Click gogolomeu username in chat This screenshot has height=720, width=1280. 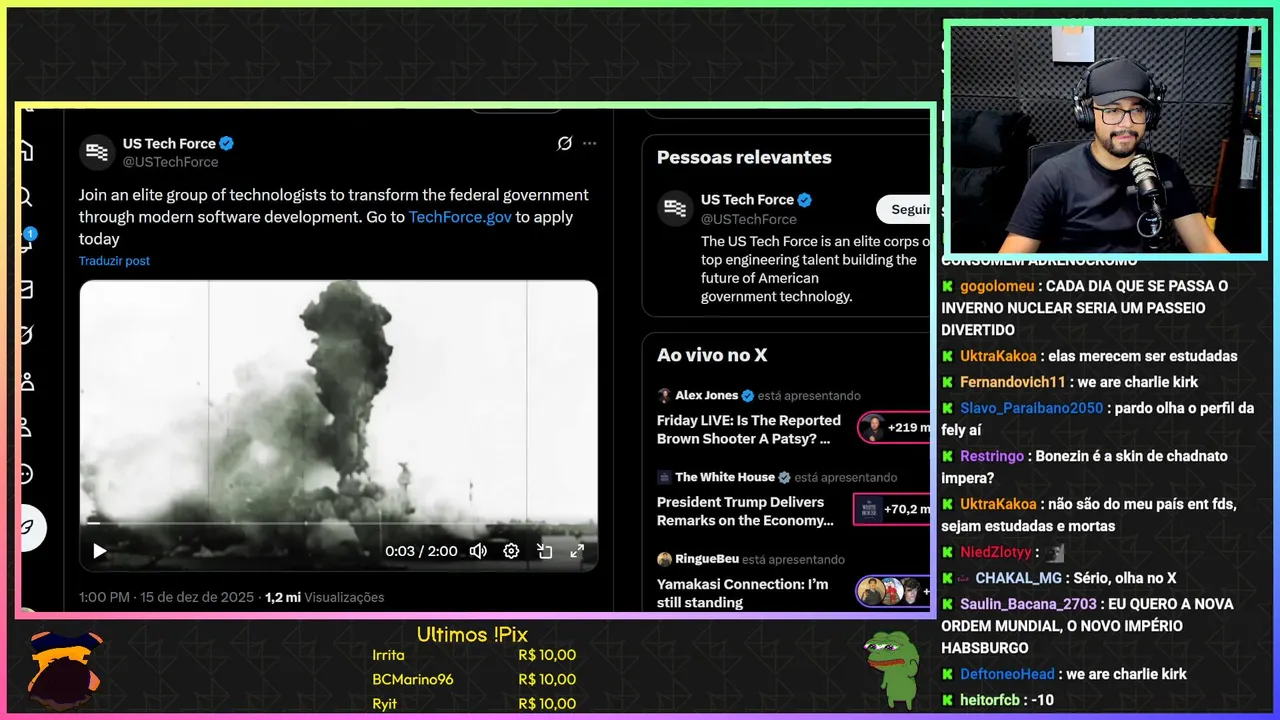coord(997,286)
